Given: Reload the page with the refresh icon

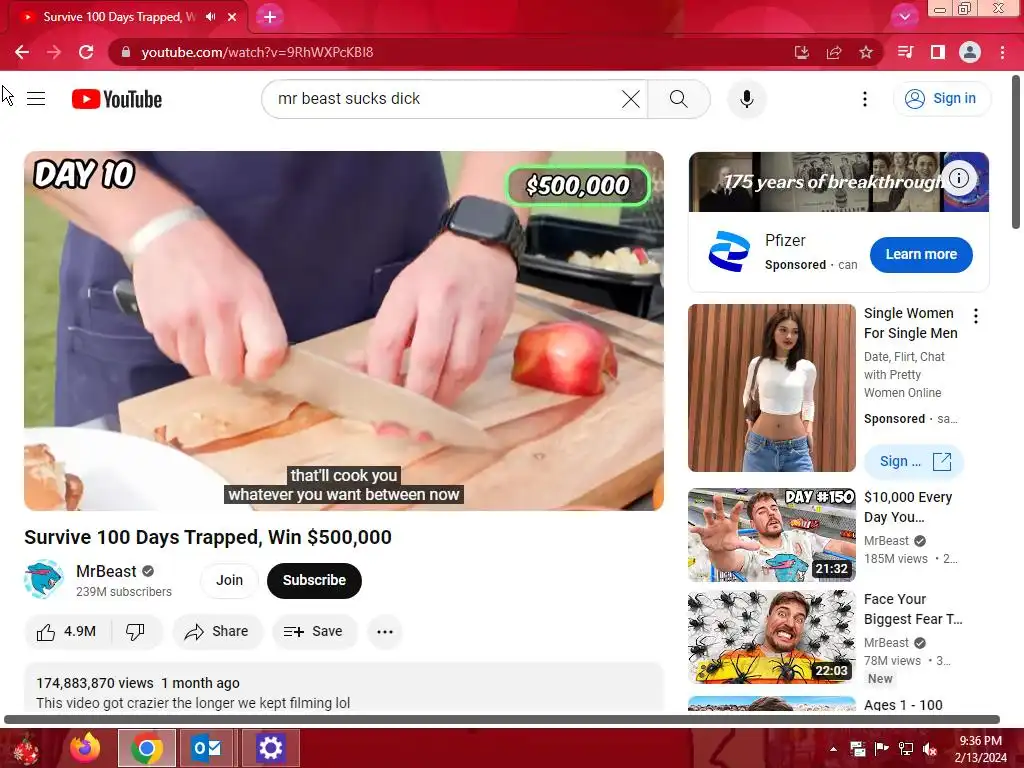Looking at the screenshot, I should click(86, 52).
